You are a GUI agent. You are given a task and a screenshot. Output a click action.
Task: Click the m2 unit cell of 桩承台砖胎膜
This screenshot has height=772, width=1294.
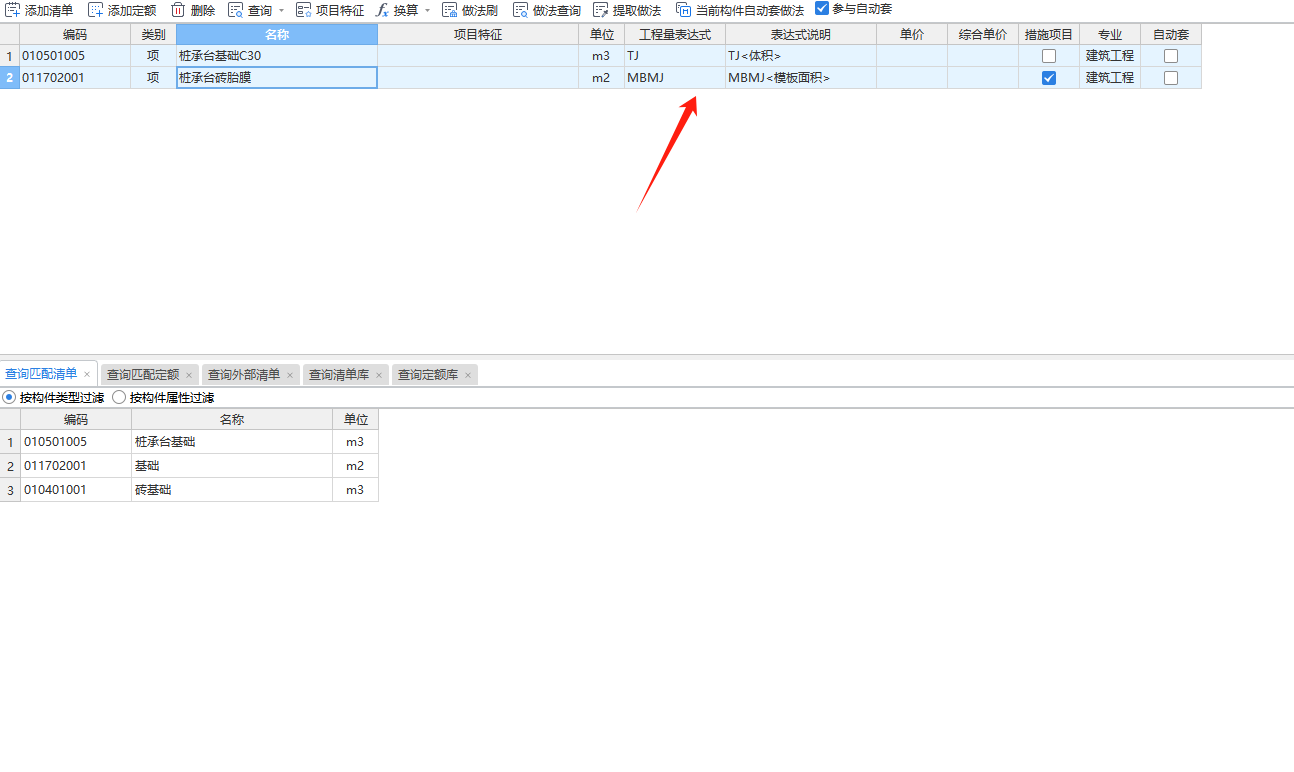(601, 78)
